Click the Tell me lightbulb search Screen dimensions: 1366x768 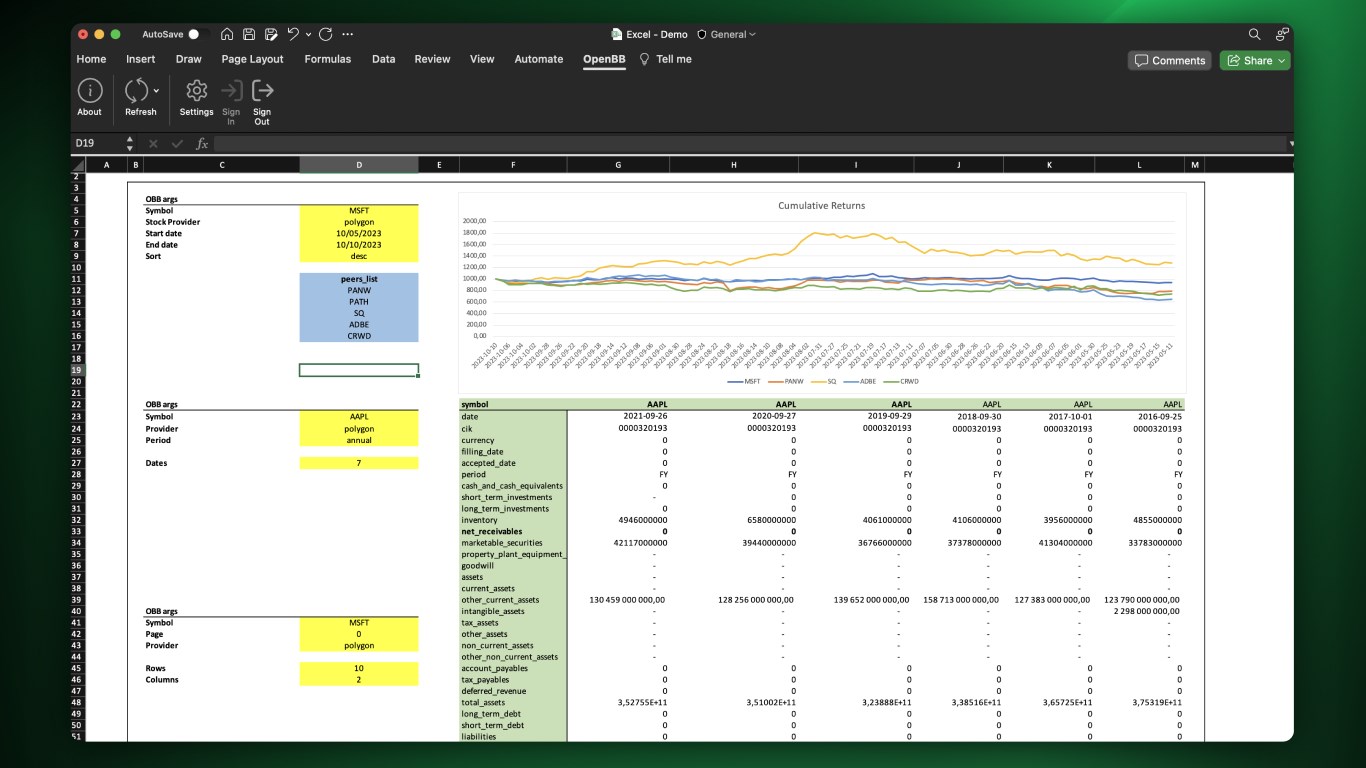[665, 59]
